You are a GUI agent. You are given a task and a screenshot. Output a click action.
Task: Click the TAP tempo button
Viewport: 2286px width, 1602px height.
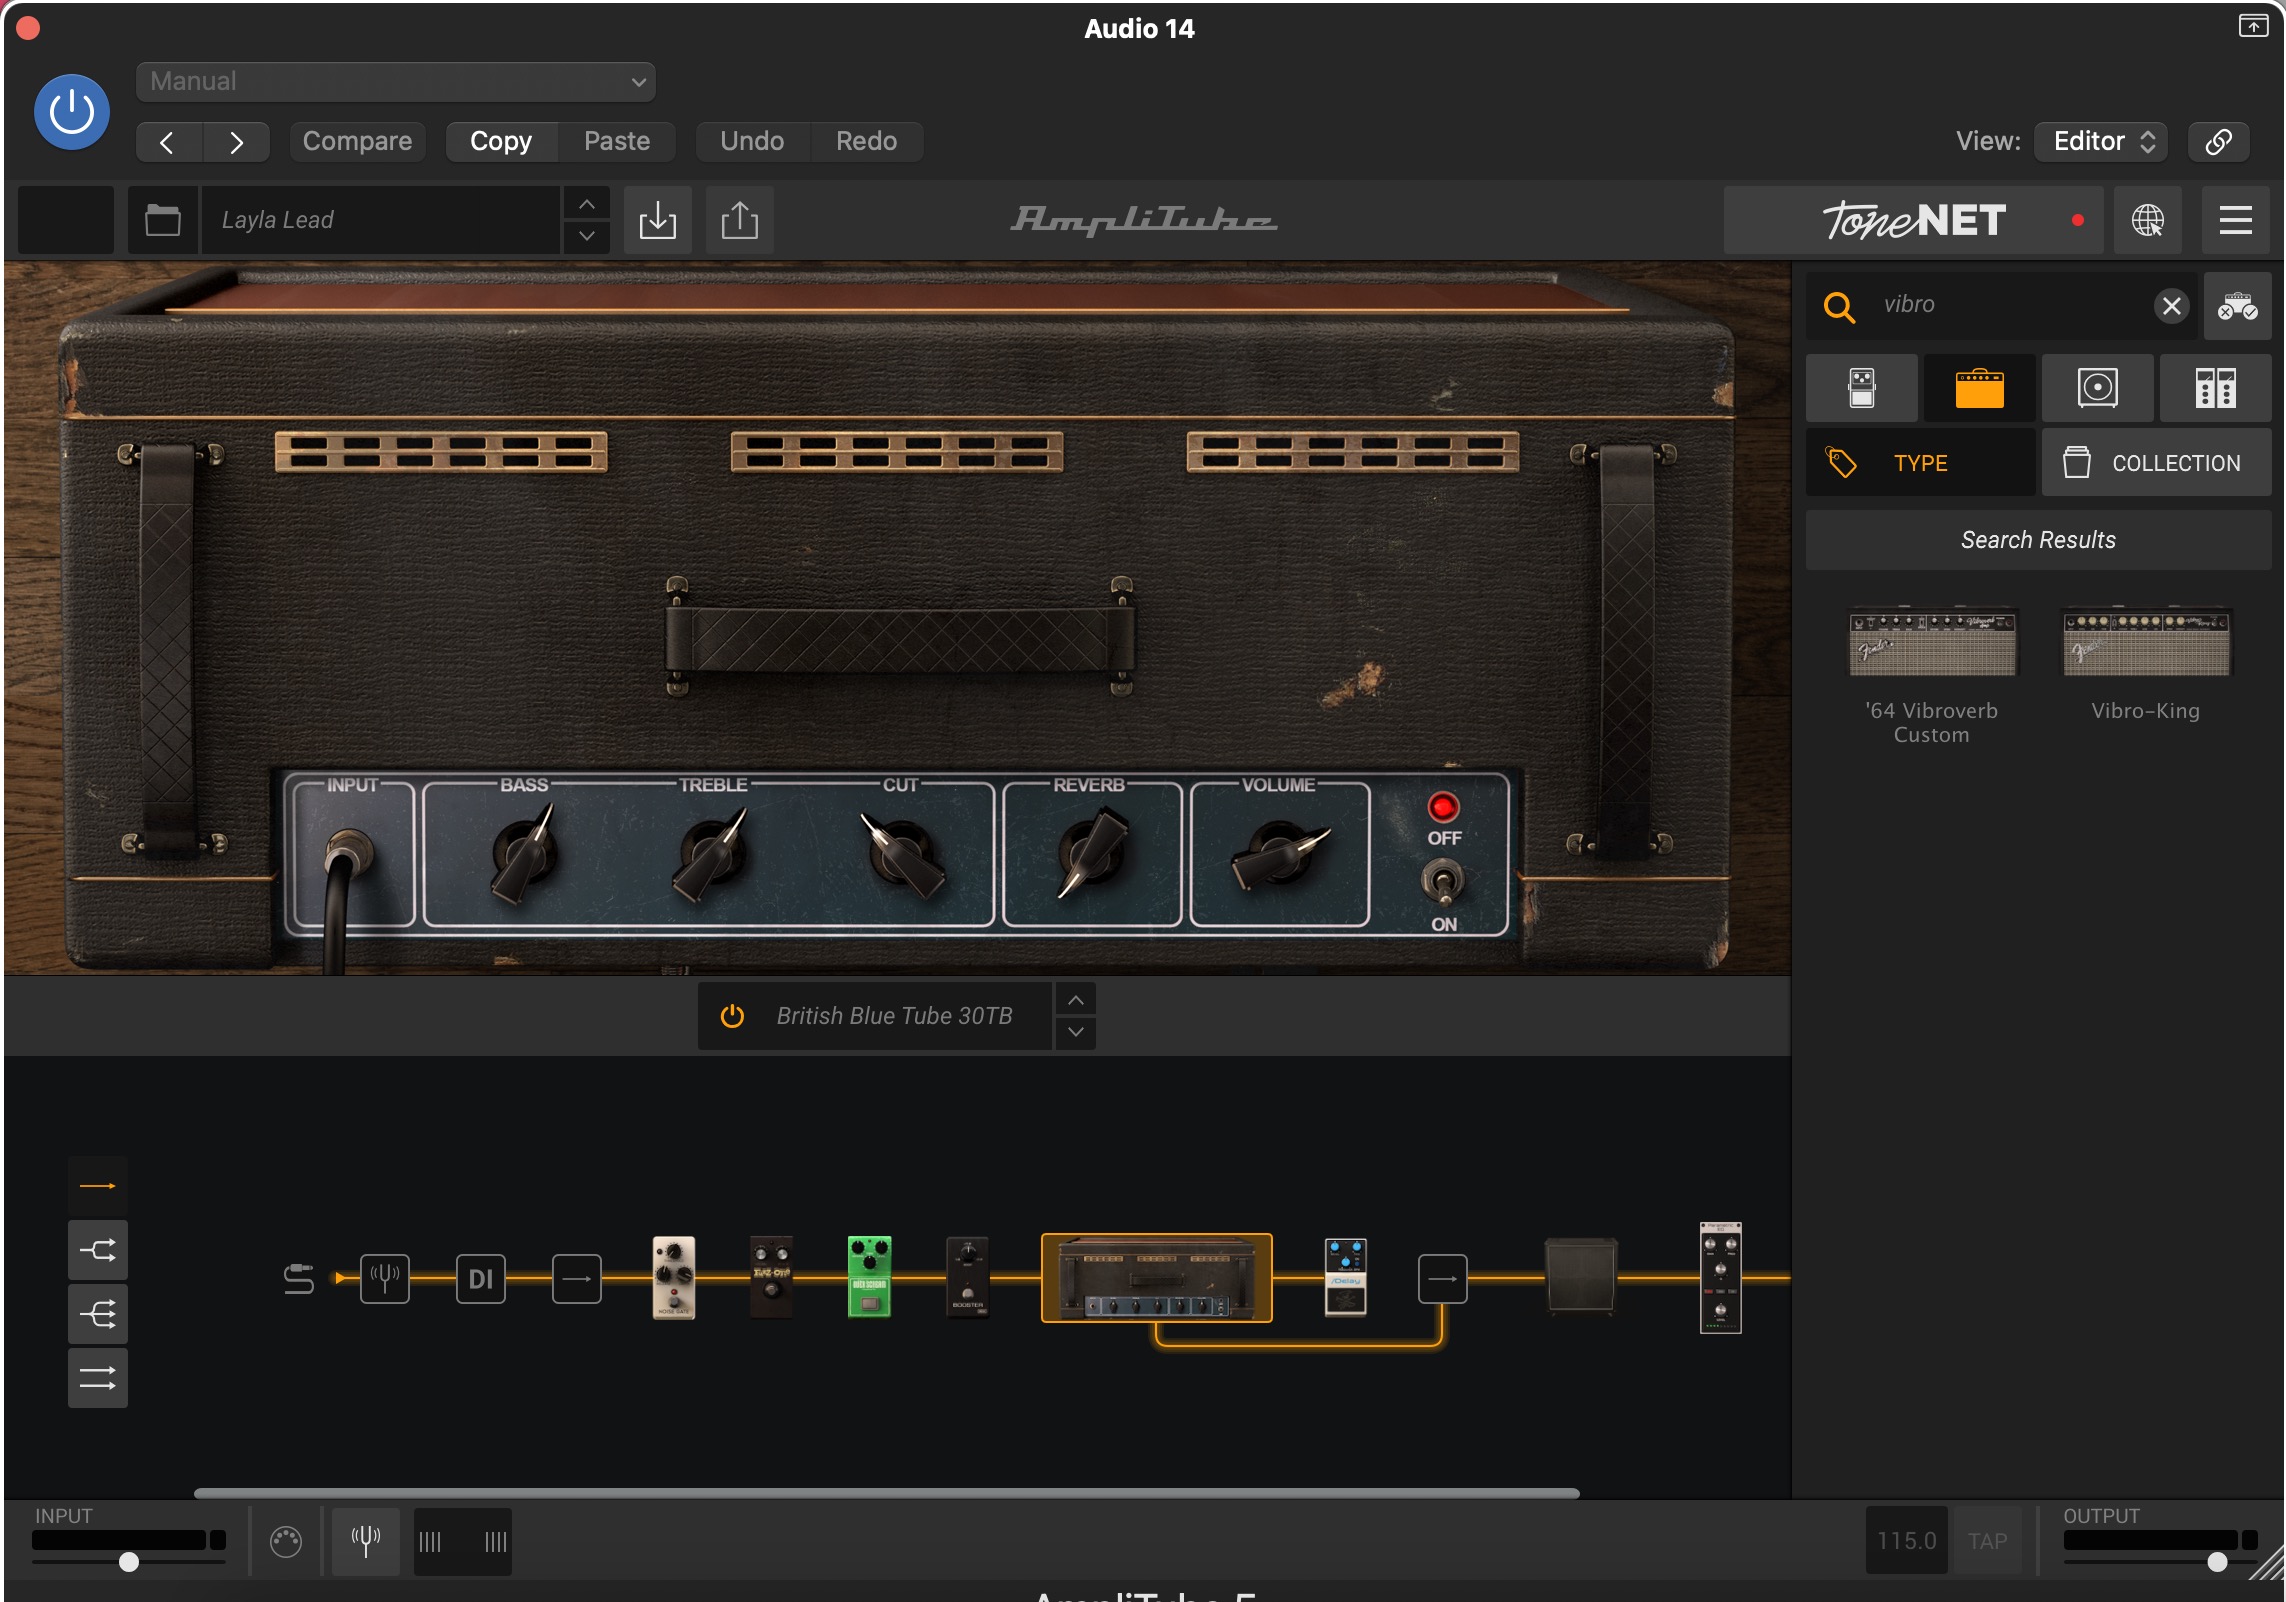point(1987,1541)
